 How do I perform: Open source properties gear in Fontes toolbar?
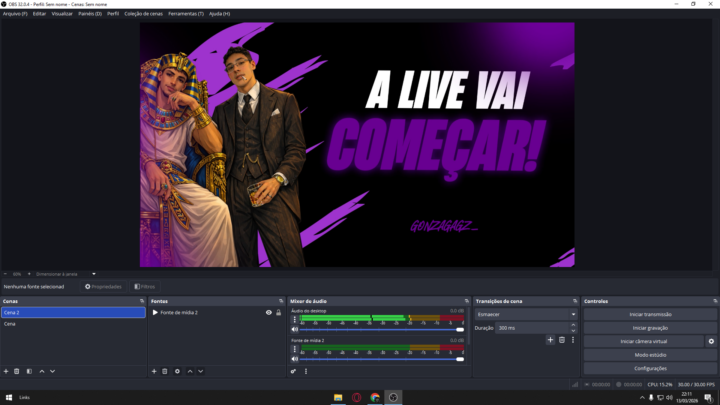tap(177, 371)
